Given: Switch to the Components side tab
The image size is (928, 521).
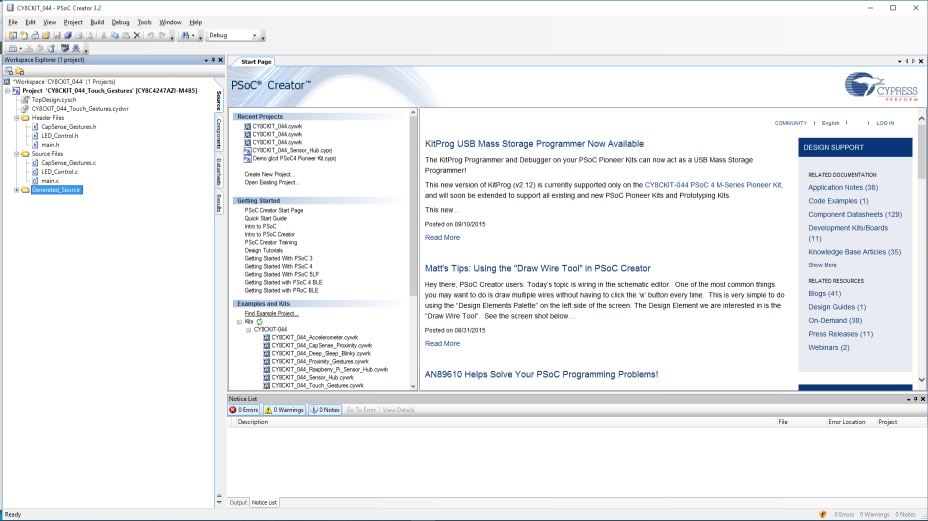Looking at the screenshot, I should tap(219, 133).
